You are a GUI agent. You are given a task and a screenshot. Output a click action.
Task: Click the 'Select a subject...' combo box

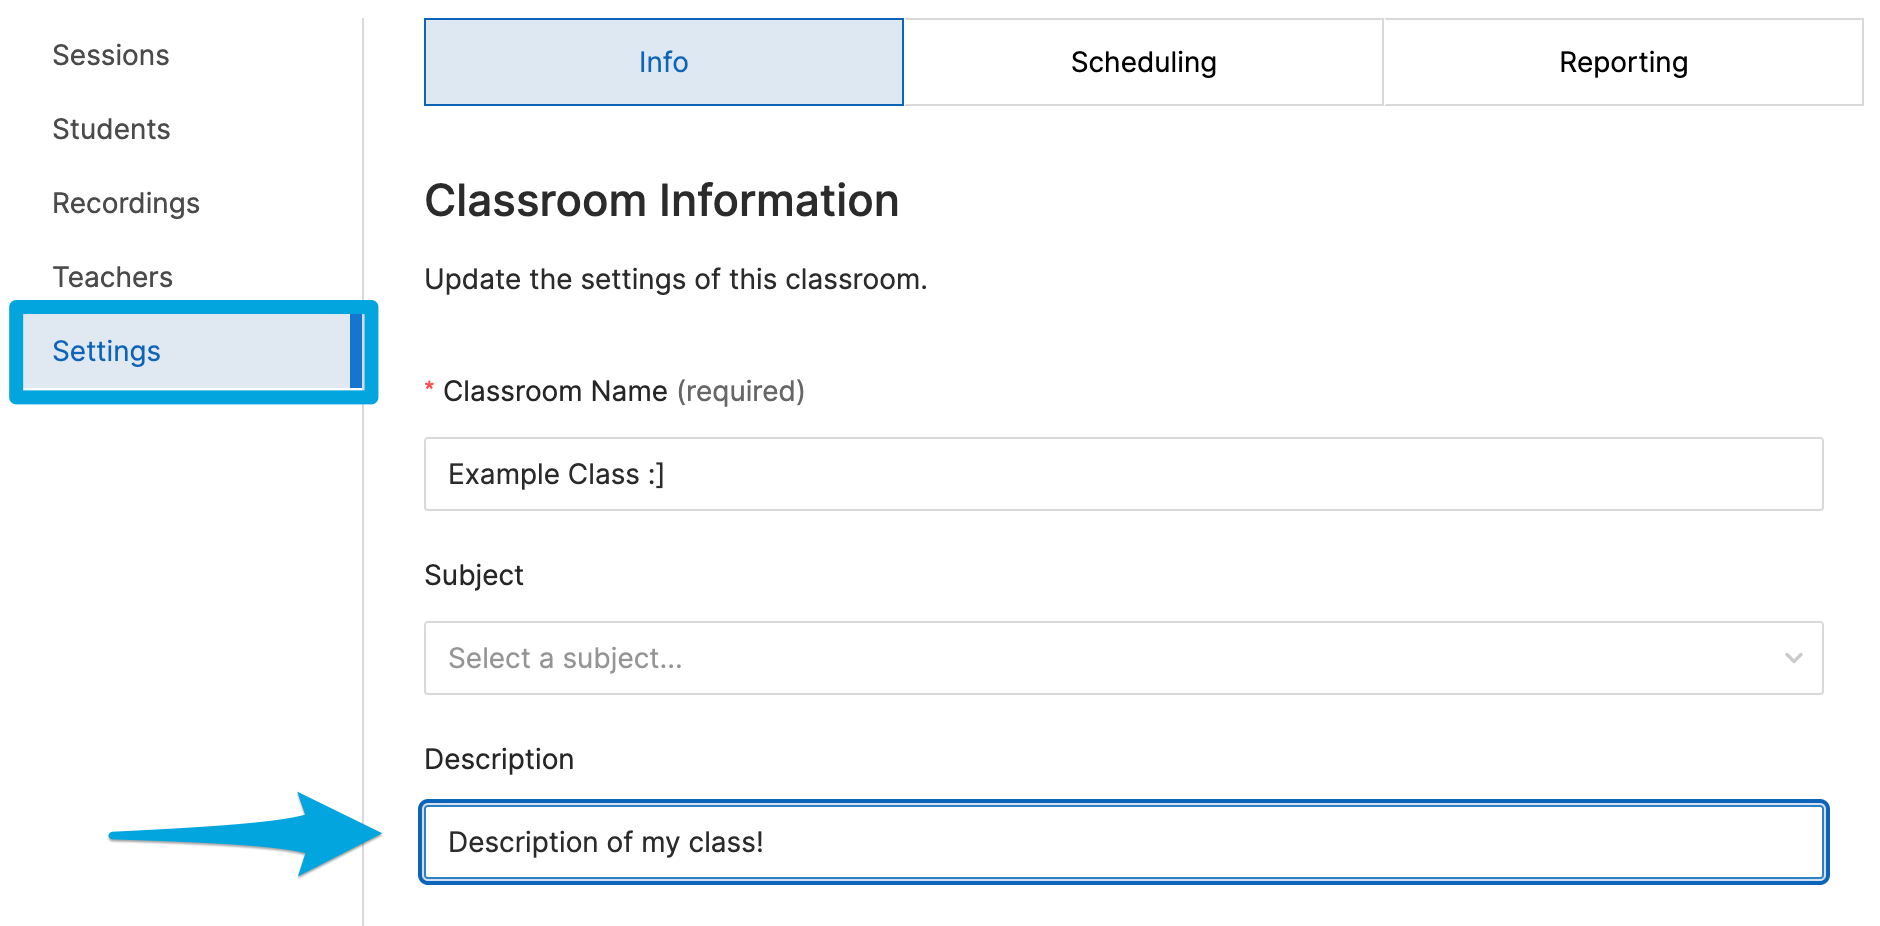click(900, 658)
